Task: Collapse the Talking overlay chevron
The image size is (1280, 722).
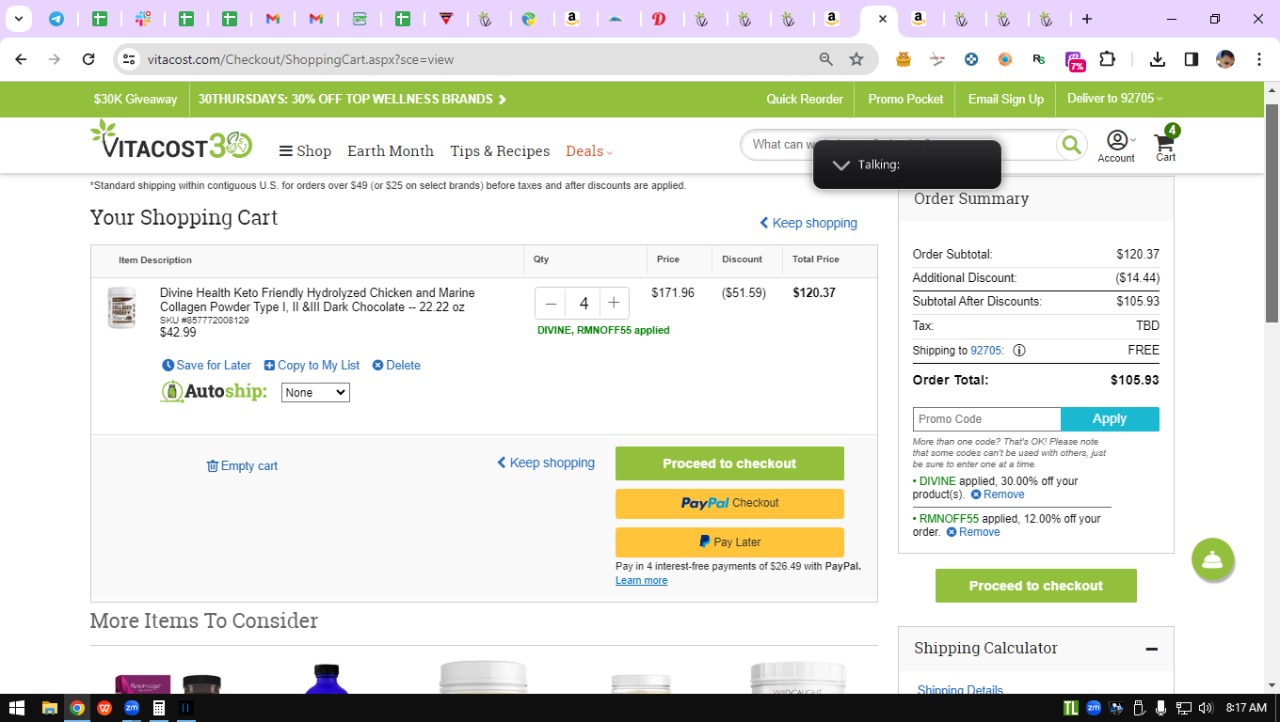Action: (x=841, y=165)
